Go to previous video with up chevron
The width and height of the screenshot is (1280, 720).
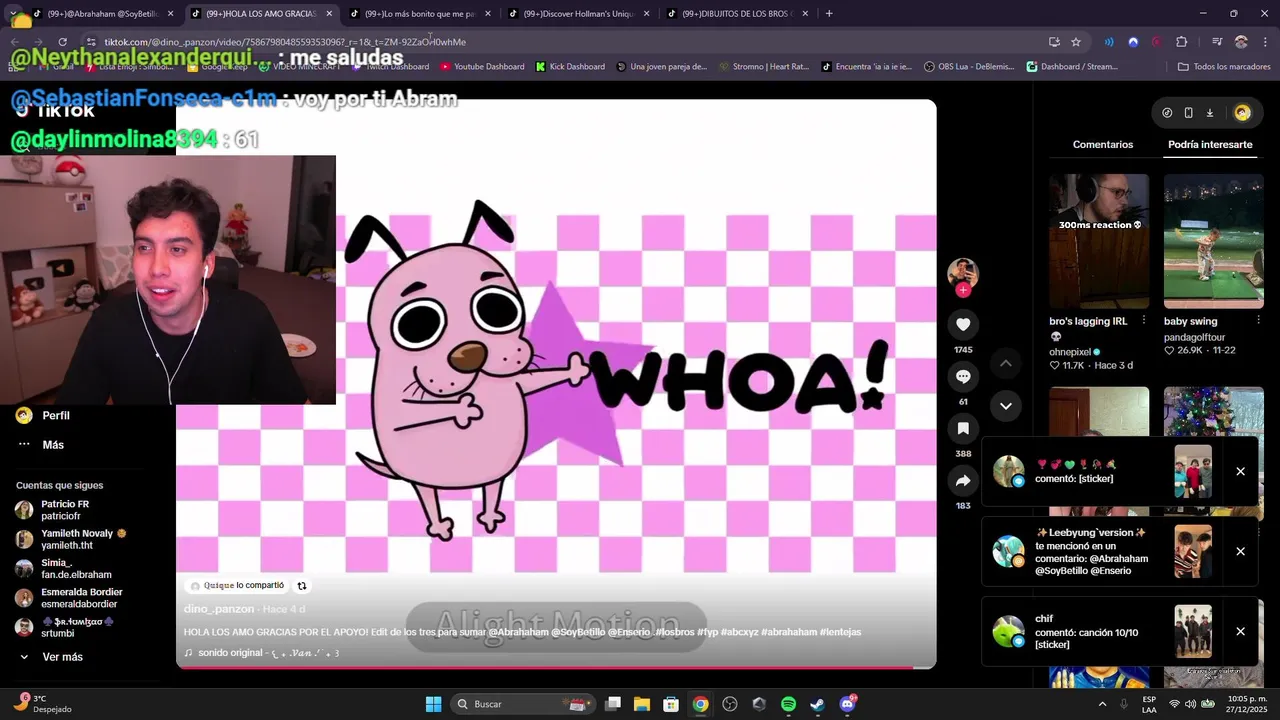tap(1006, 364)
